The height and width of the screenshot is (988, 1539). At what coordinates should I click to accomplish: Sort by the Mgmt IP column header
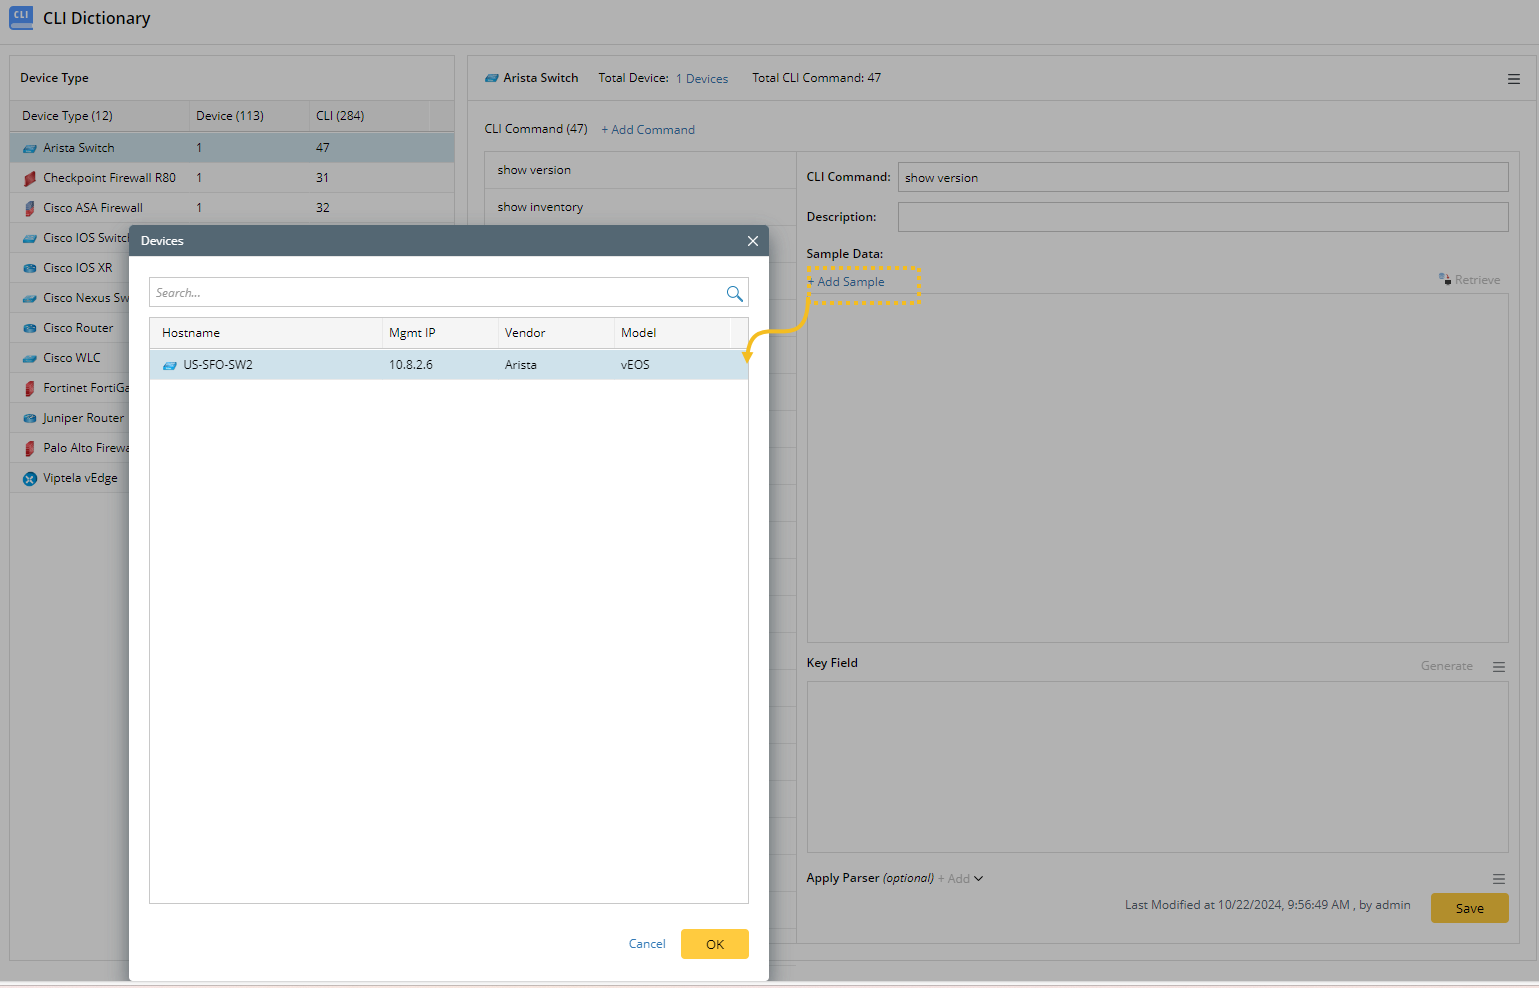(412, 333)
